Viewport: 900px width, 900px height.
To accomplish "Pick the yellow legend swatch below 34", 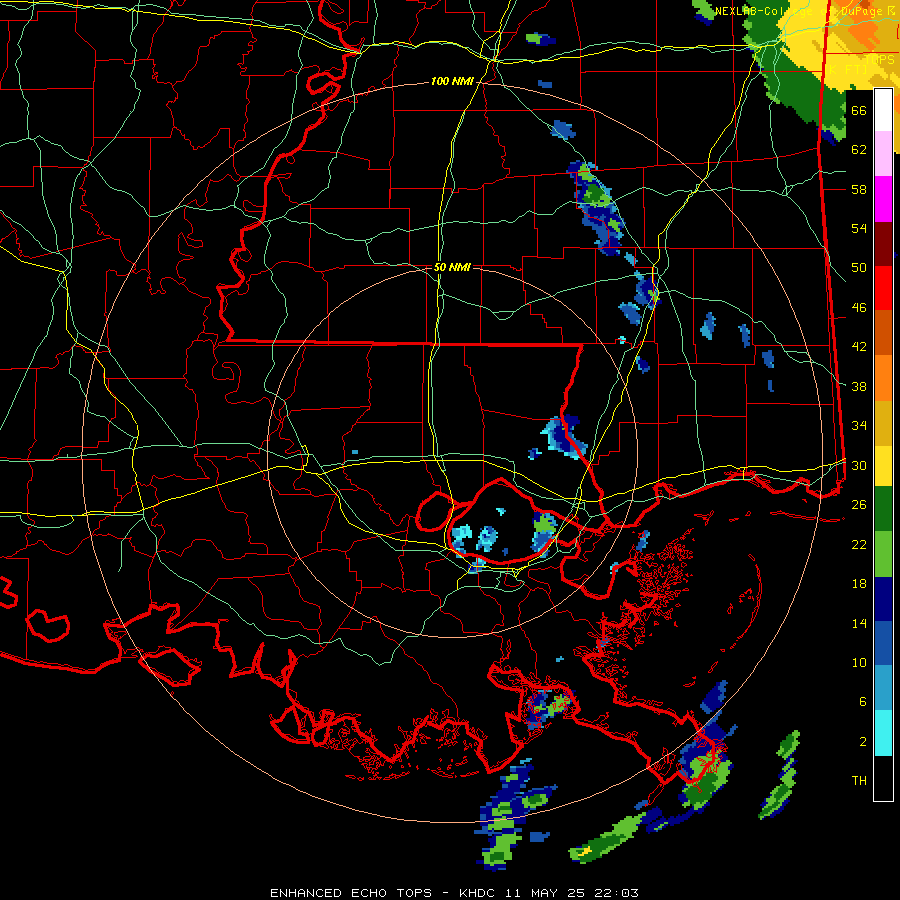I will [883, 465].
